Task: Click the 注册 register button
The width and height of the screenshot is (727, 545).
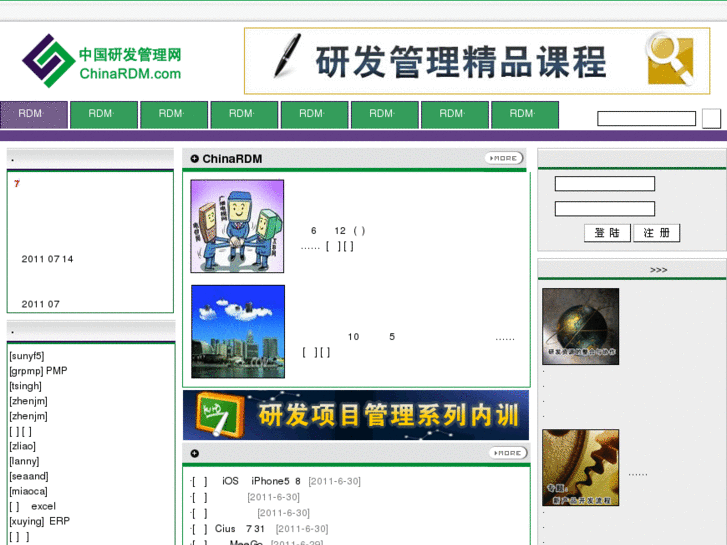Action: [x=657, y=233]
